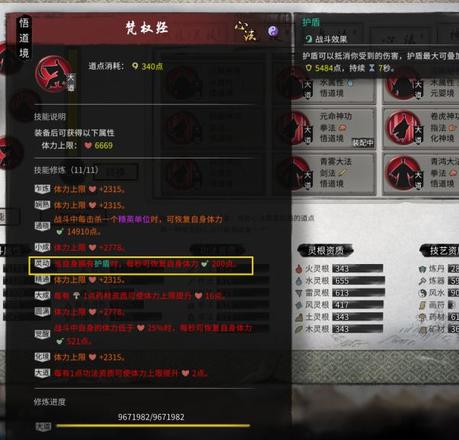This screenshot has height=440, width=459.
Task: Click the purple yin-yang icon beside 心法
Action: pyautogui.click(x=273, y=31)
